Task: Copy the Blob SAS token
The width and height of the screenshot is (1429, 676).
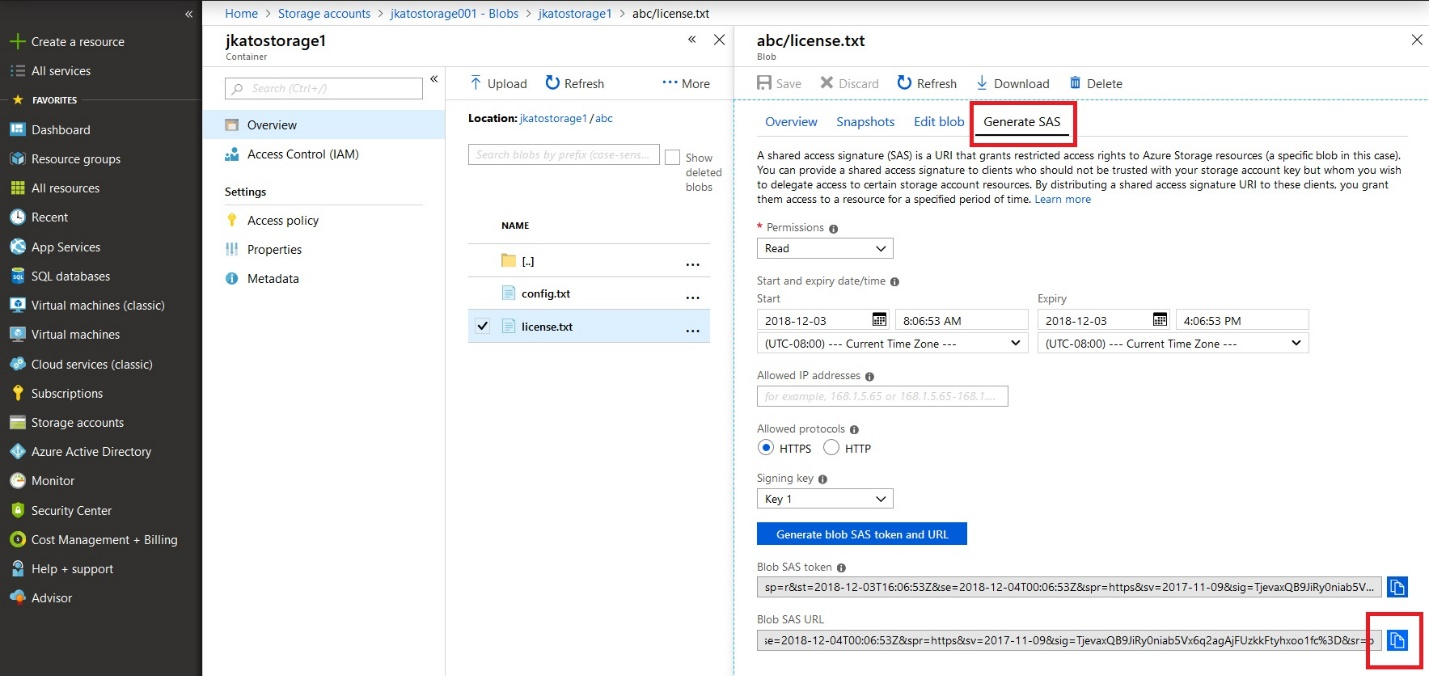Action: click(1398, 587)
